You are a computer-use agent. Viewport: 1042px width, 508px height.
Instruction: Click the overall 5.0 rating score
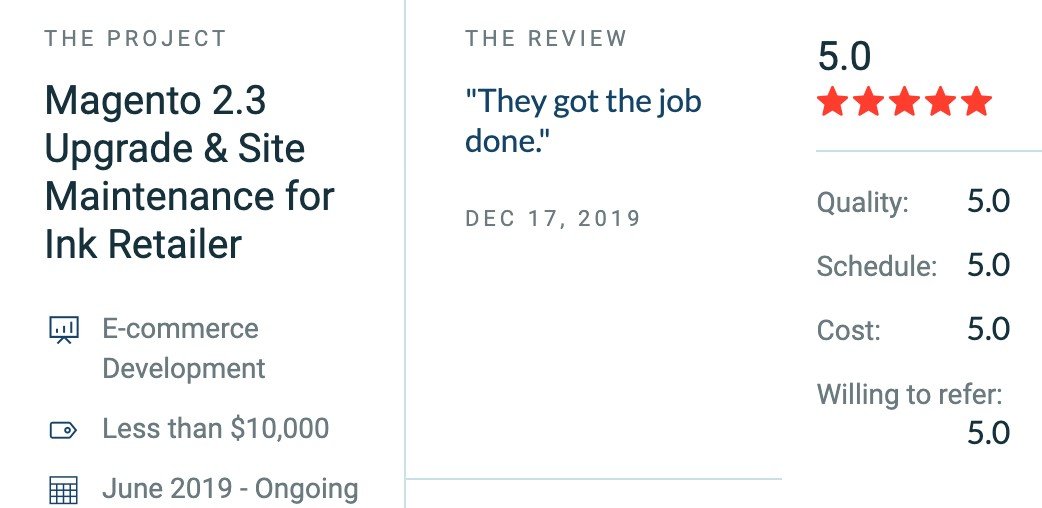pos(844,57)
